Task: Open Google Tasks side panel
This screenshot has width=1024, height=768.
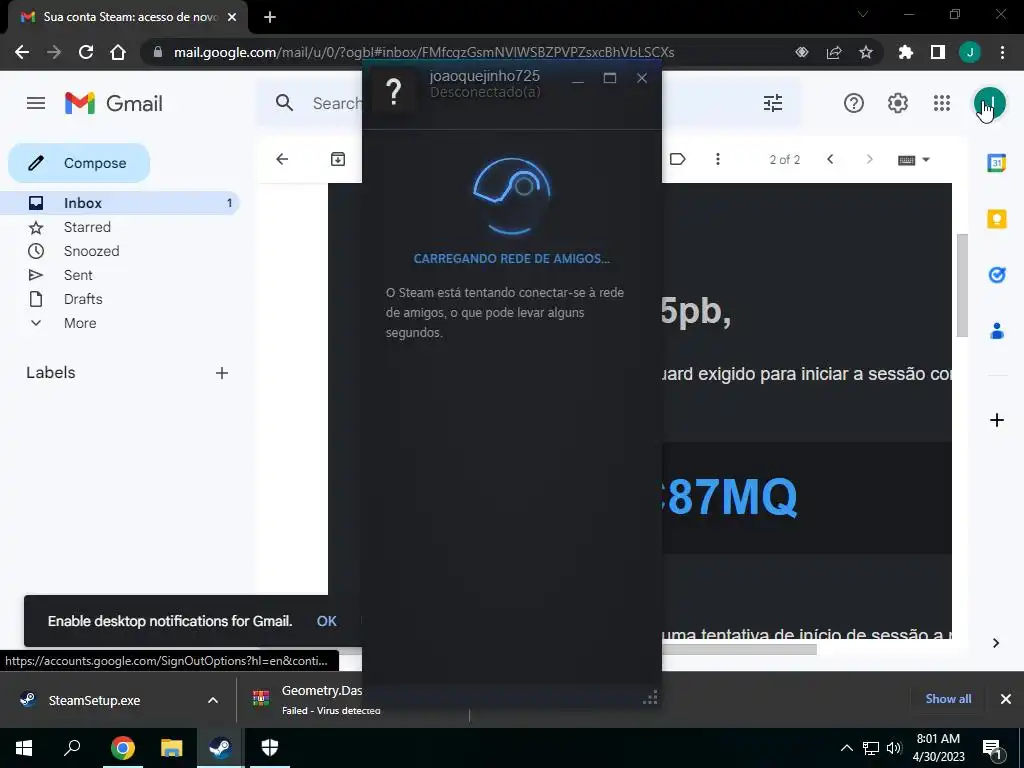Action: [x=997, y=275]
